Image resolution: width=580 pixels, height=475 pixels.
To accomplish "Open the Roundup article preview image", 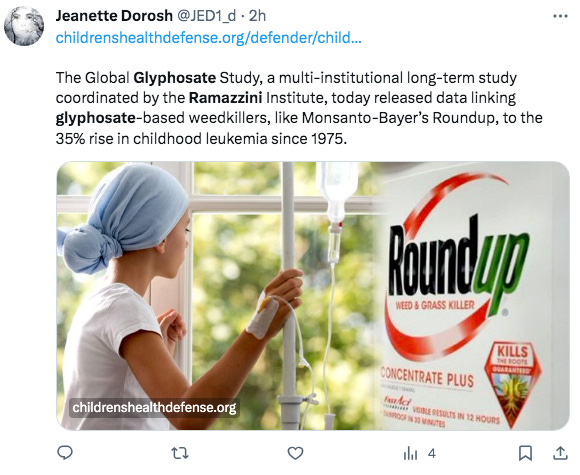I will click(x=313, y=296).
